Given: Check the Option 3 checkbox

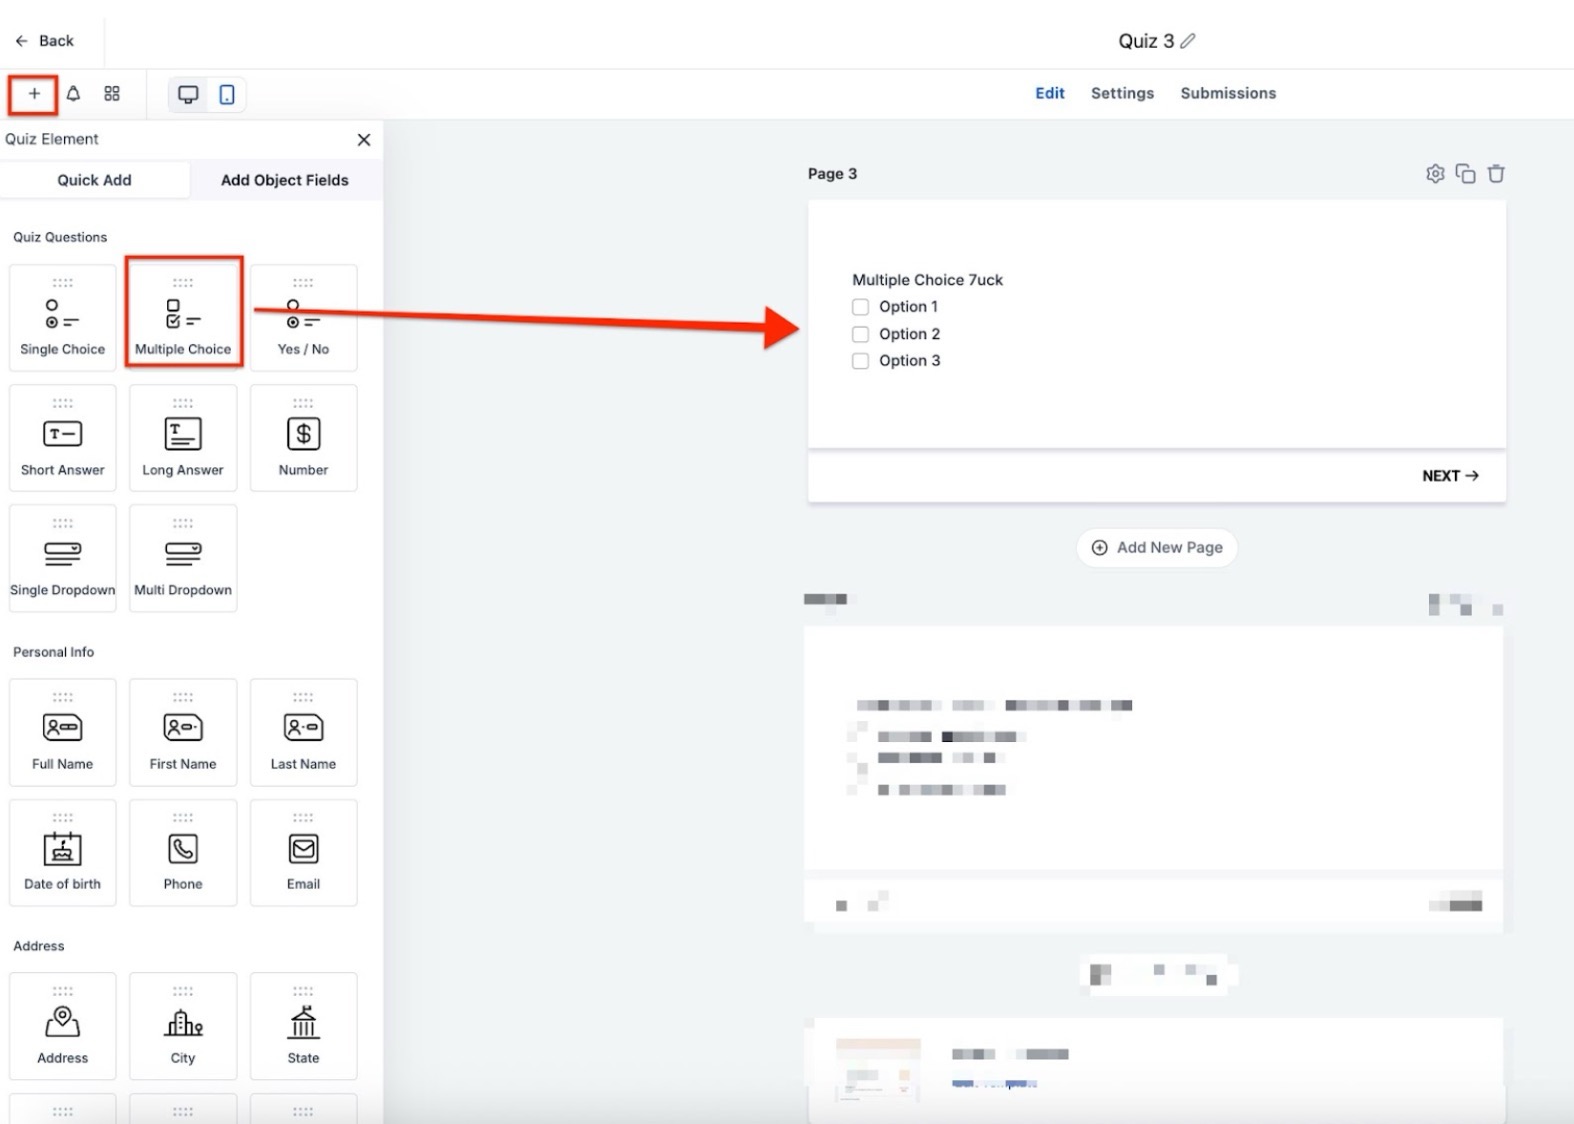Looking at the screenshot, I should pyautogui.click(x=860, y=361).
